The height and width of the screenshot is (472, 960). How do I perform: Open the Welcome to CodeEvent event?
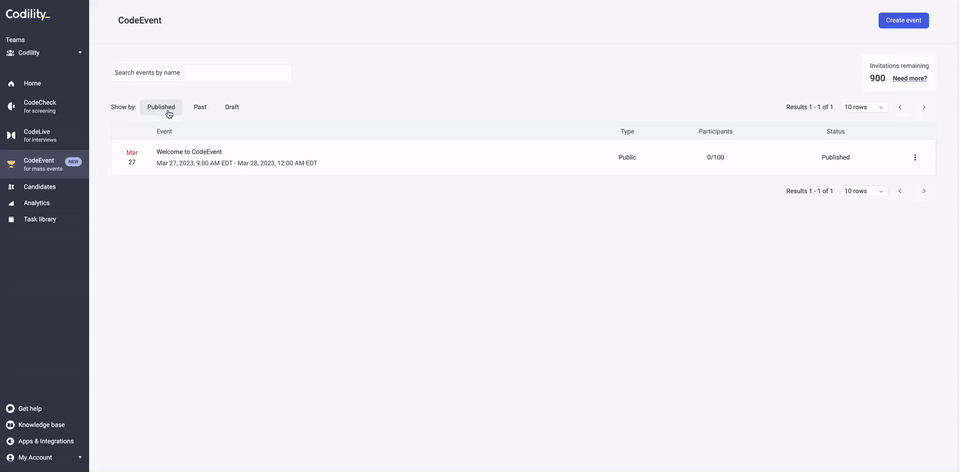point(189,152)
